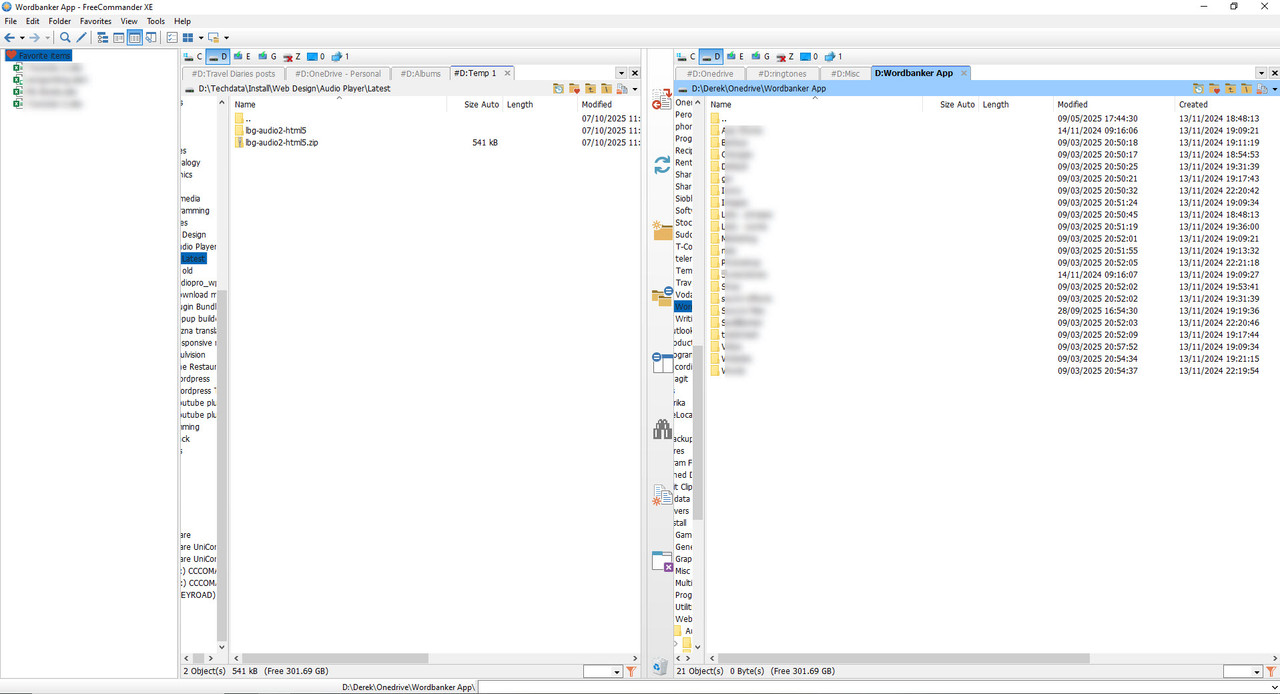The height and width of the screenshot is (694, 1280).
Task: Toggle the single panel layout icon
Action: (x=119, y=38)
